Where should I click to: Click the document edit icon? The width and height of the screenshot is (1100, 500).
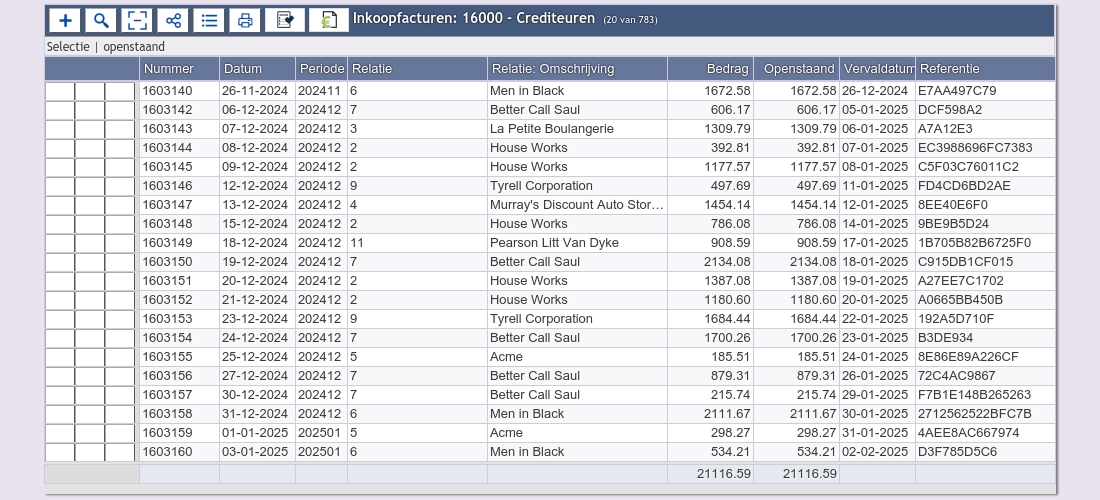285,20
